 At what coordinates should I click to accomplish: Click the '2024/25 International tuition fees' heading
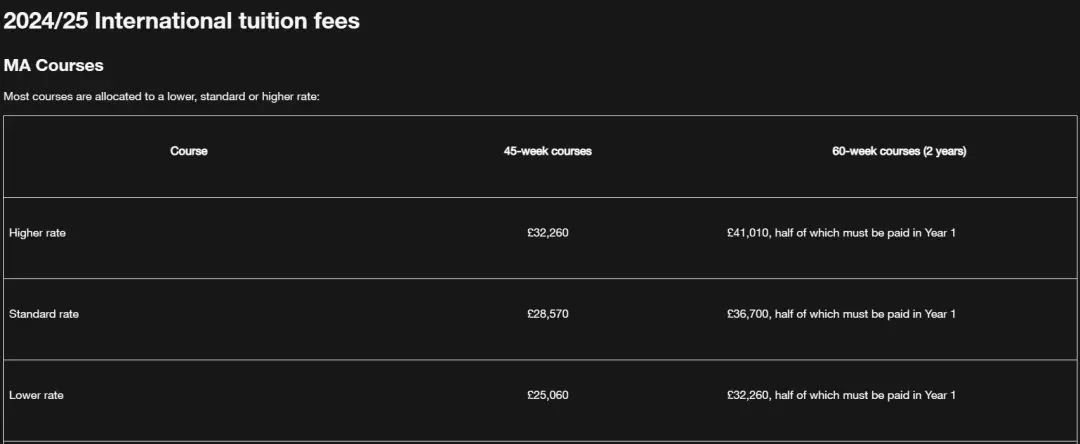coord(181,21)
